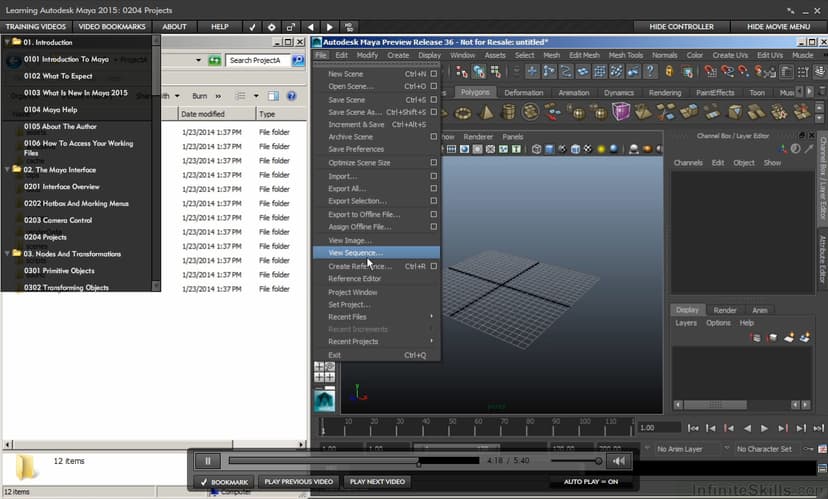
Task: Click PLAY PREVIOUS VIDEO button
Action: [299, 482]
